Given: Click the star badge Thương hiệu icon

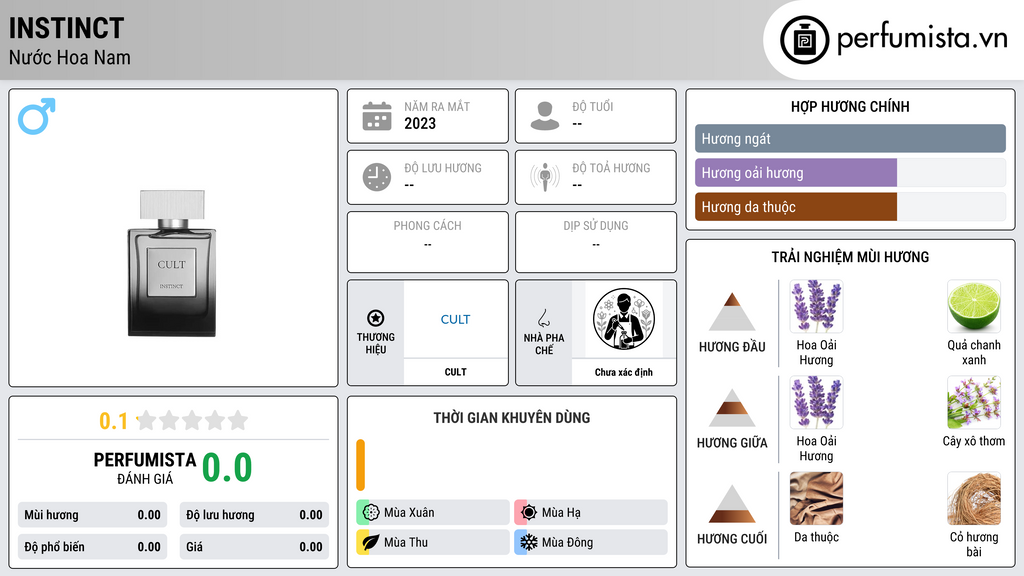Looking at the screenshot, I should pos(376,318).
